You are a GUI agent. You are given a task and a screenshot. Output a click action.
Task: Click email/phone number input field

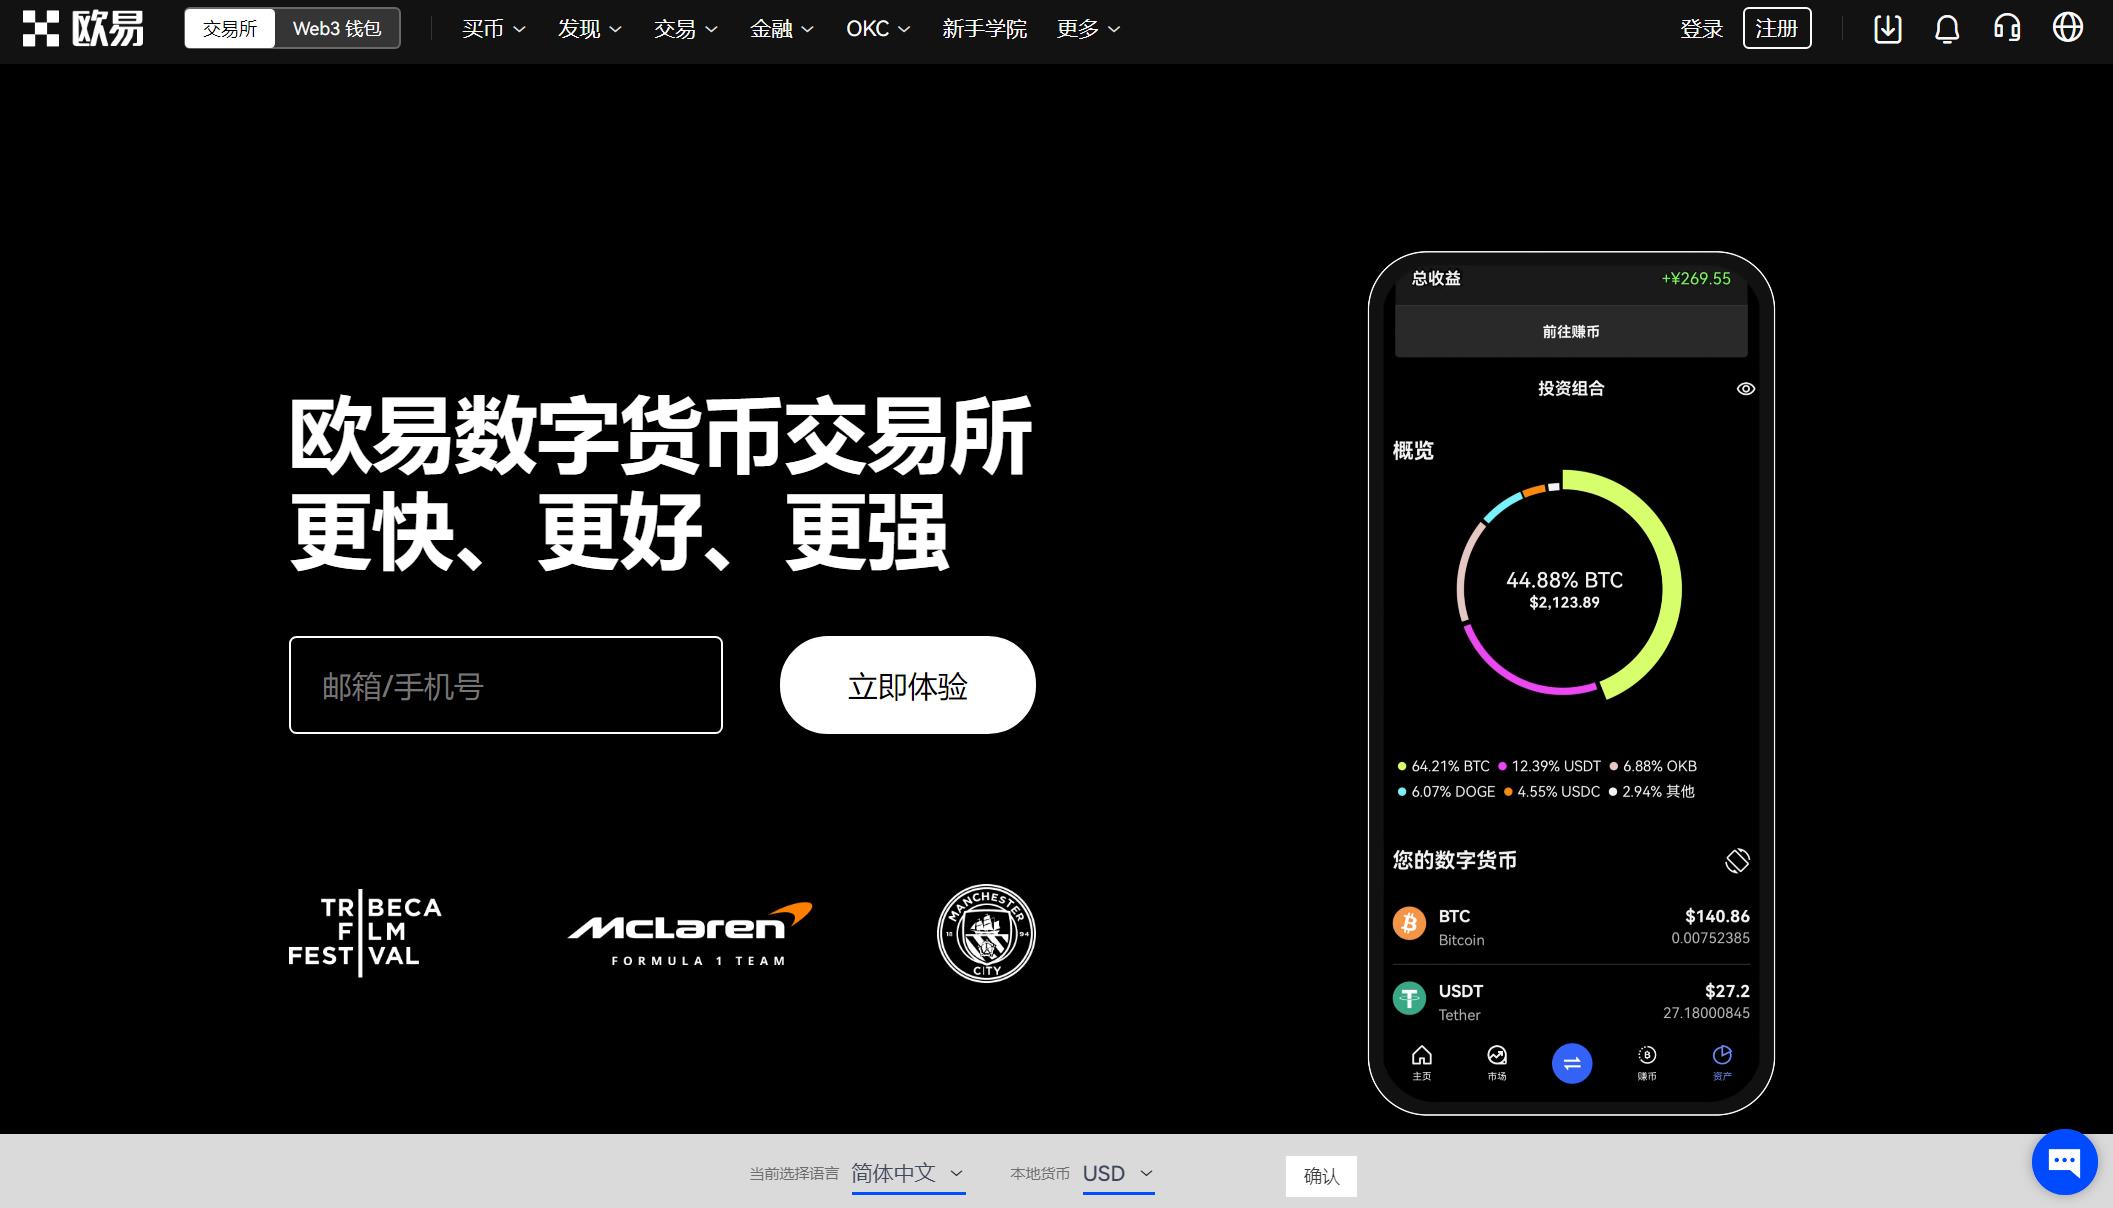click(505, 684)
